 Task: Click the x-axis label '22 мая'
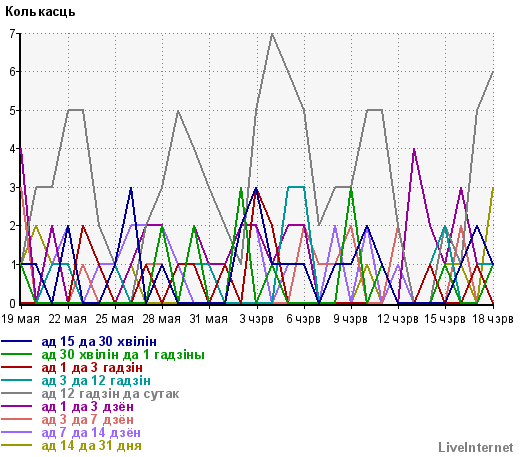coord(68,319)
